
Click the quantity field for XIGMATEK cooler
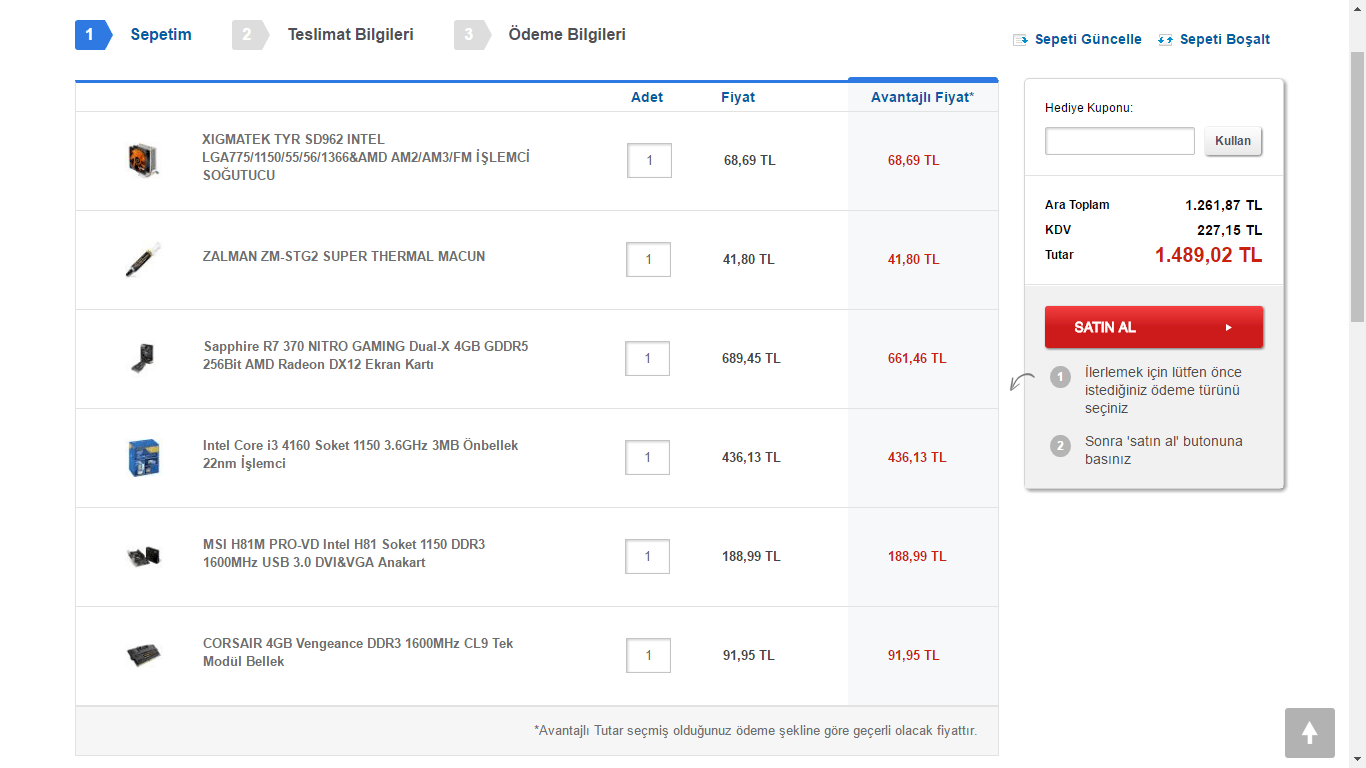(x=649, y=160)
